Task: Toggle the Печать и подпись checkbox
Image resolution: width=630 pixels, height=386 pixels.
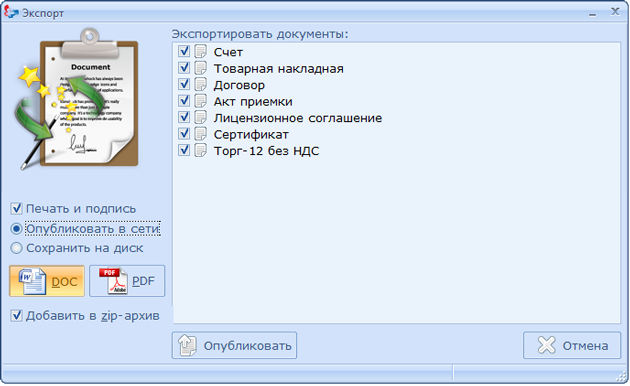Action: tap(16, 208)
